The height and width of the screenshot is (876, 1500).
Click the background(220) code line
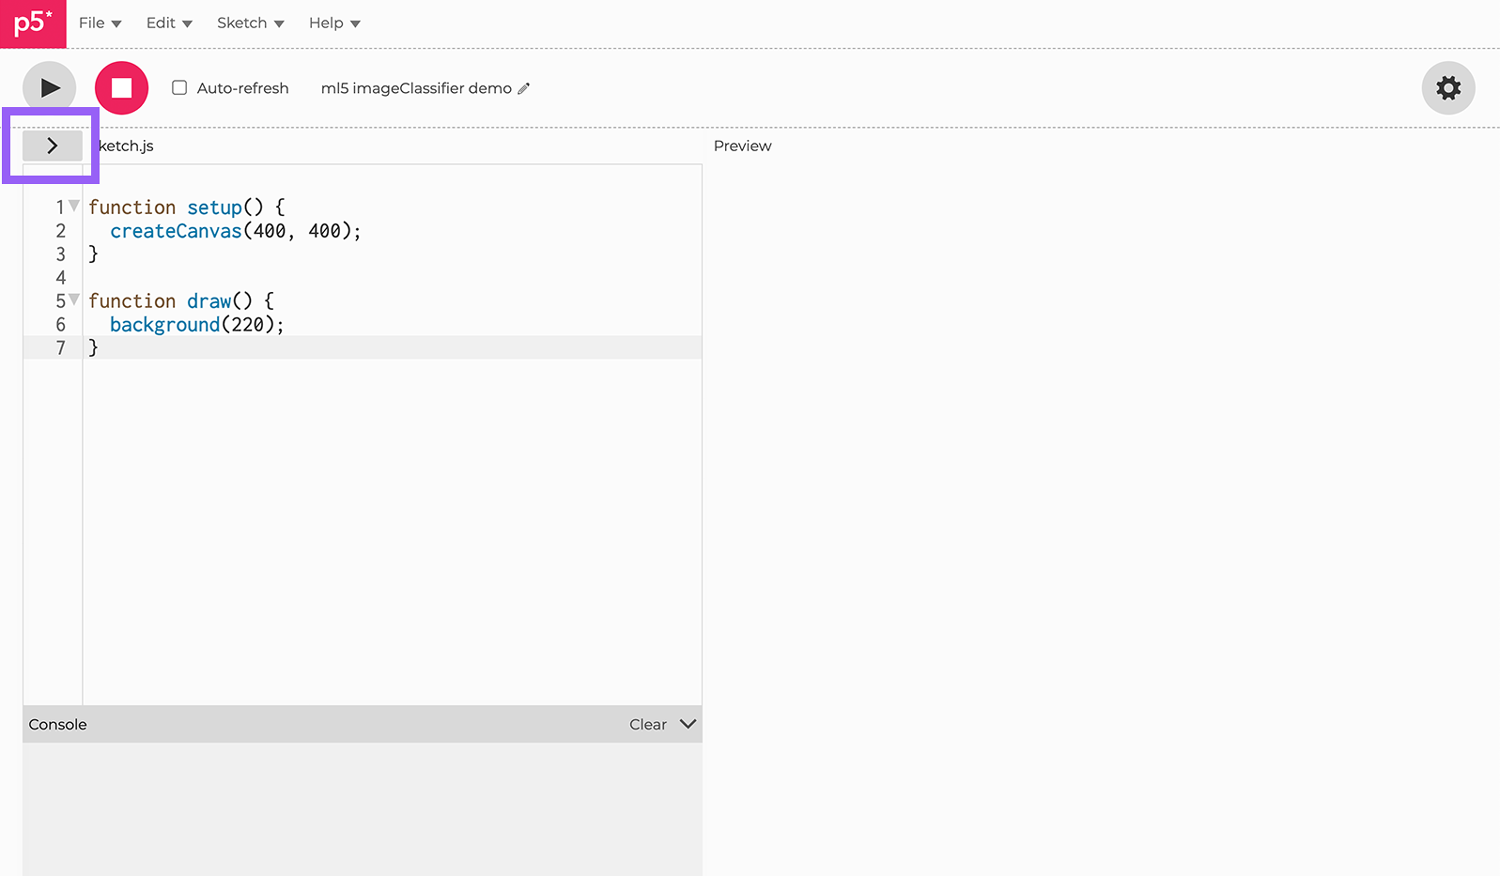[x=196, y=325]
